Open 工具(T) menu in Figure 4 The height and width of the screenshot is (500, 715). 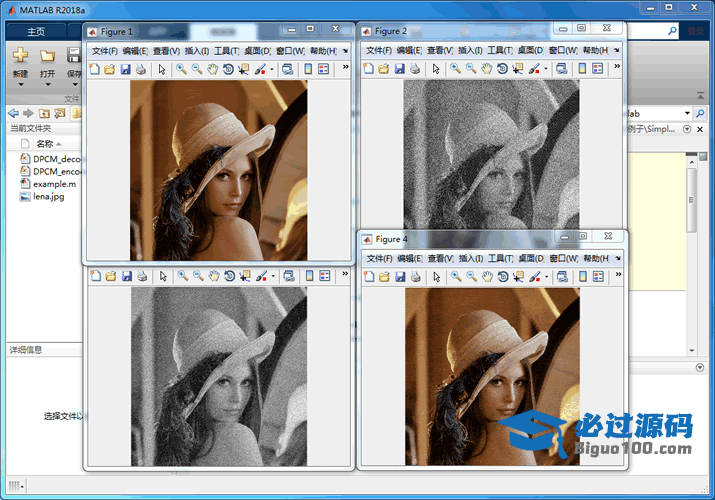click(500, 258)
